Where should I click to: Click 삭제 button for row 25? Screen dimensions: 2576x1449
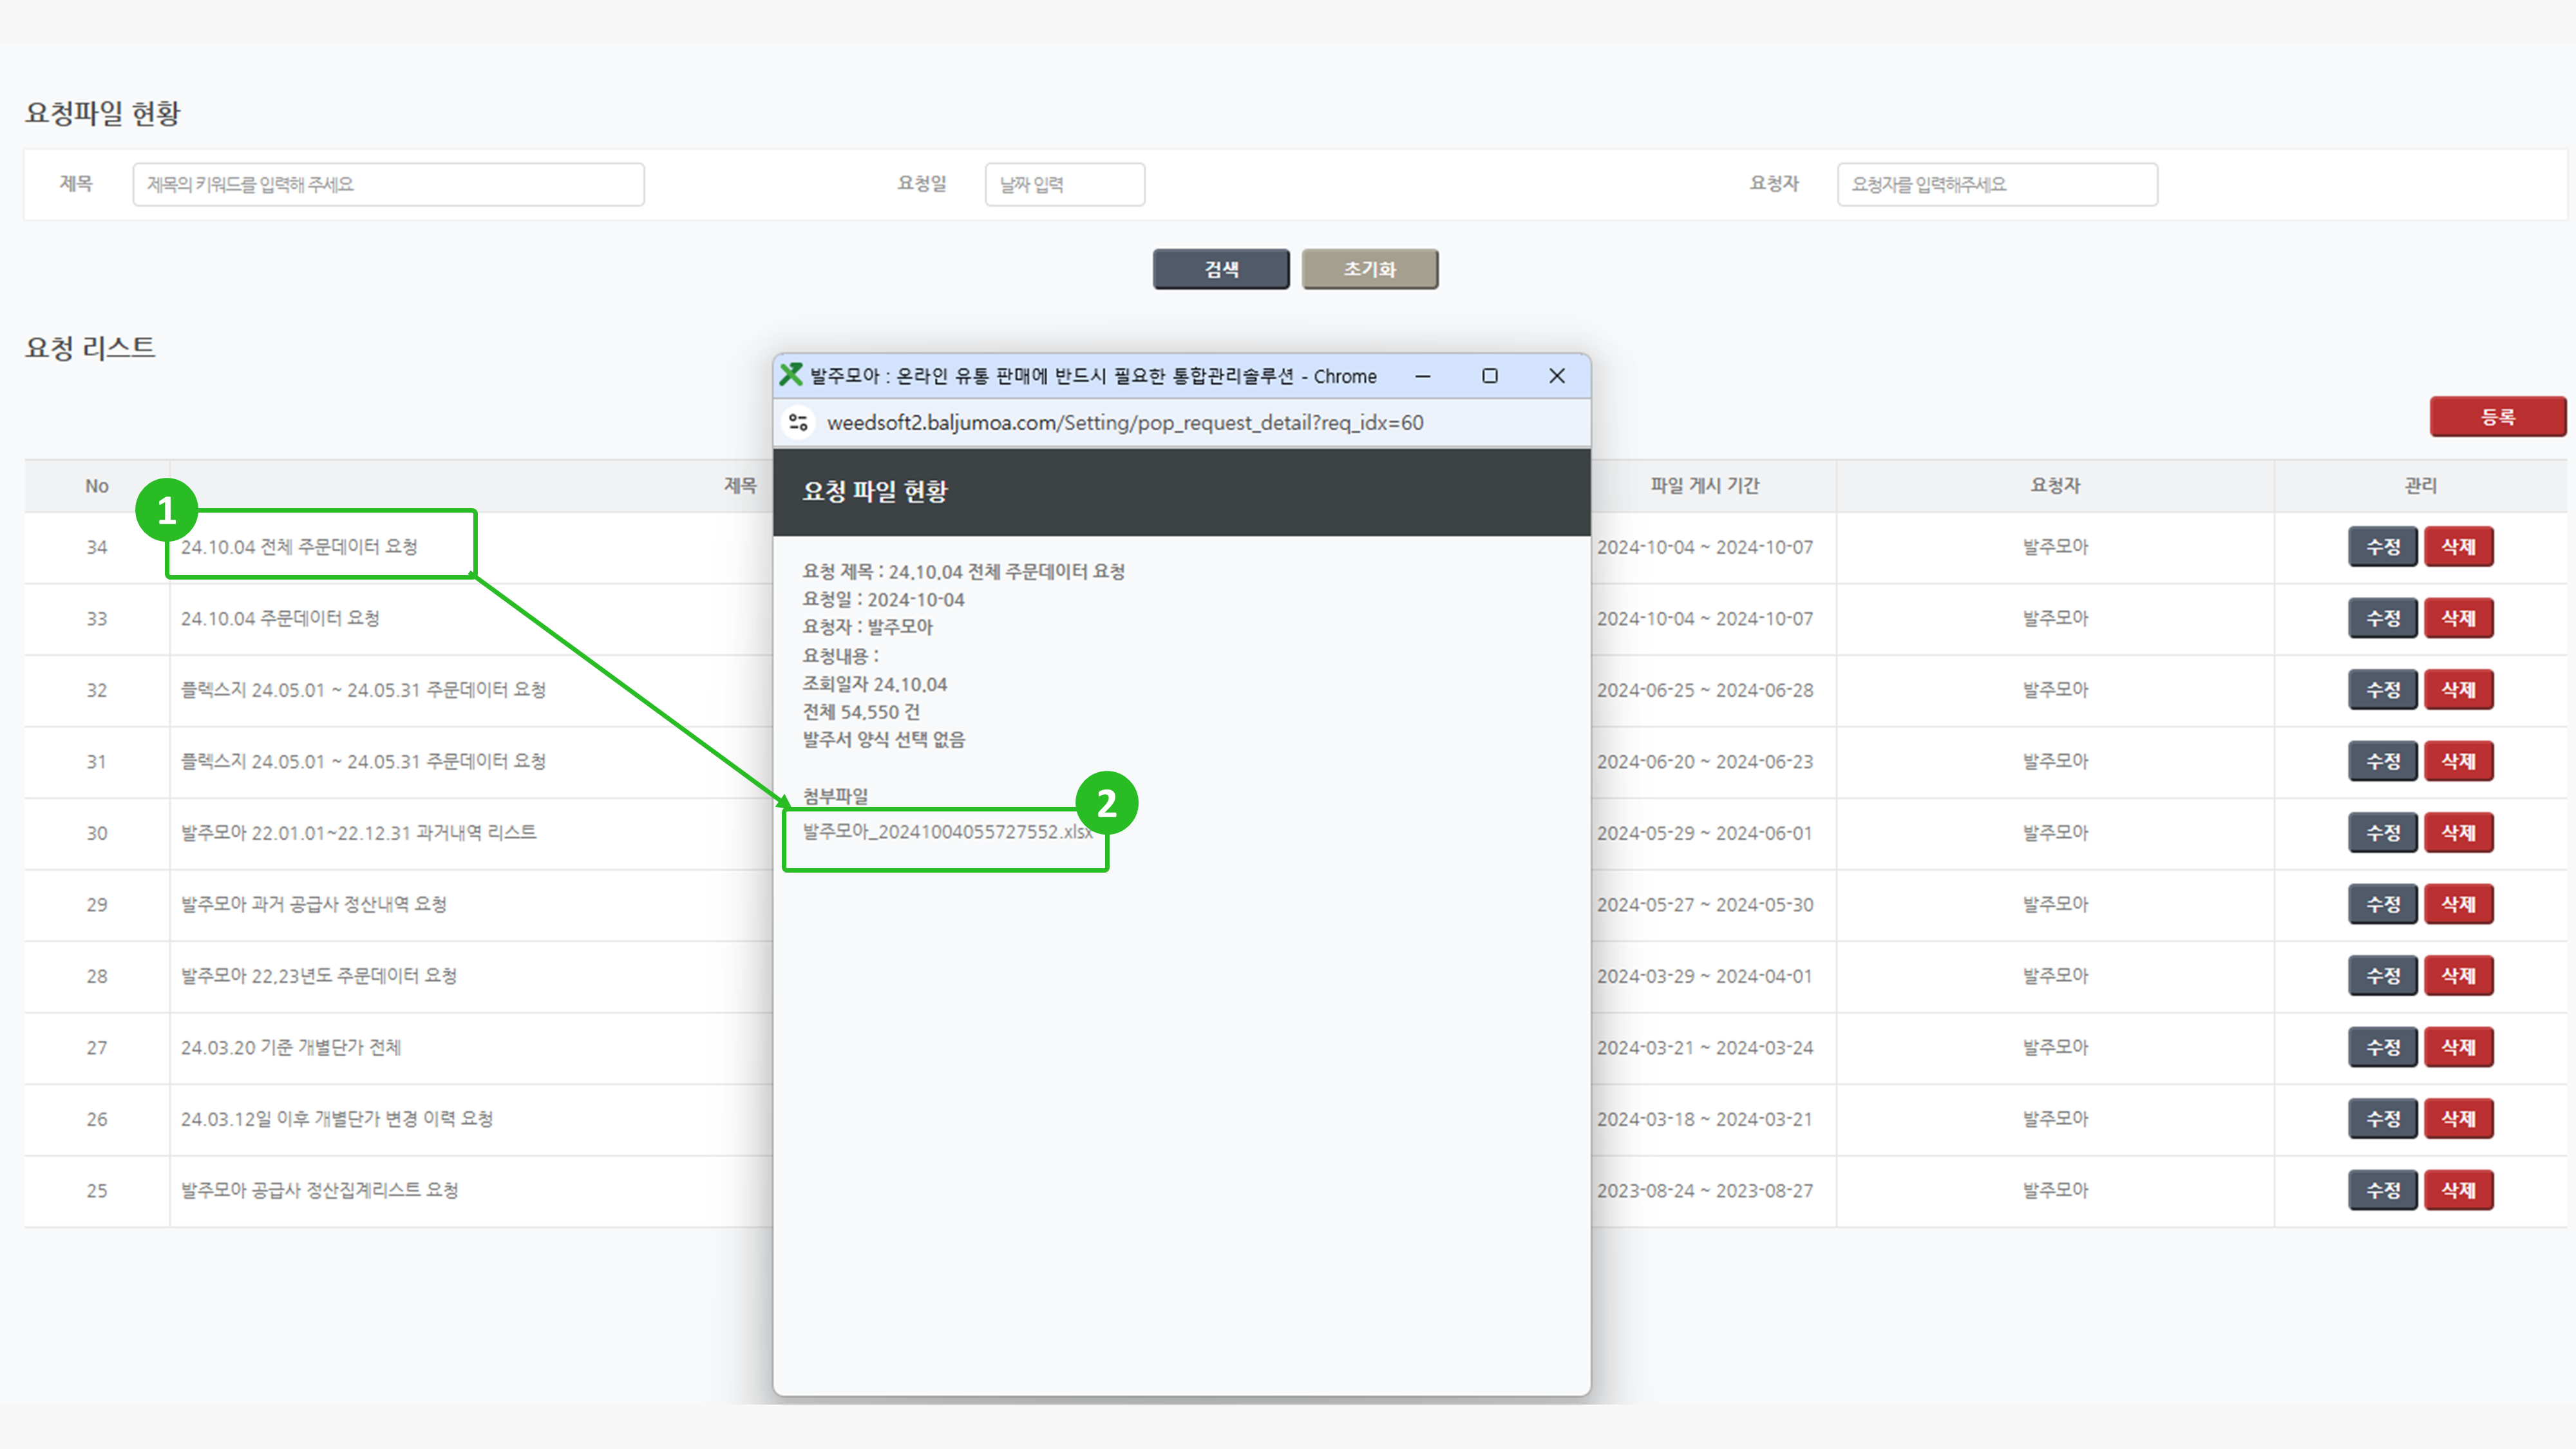coord(2458,1190)
